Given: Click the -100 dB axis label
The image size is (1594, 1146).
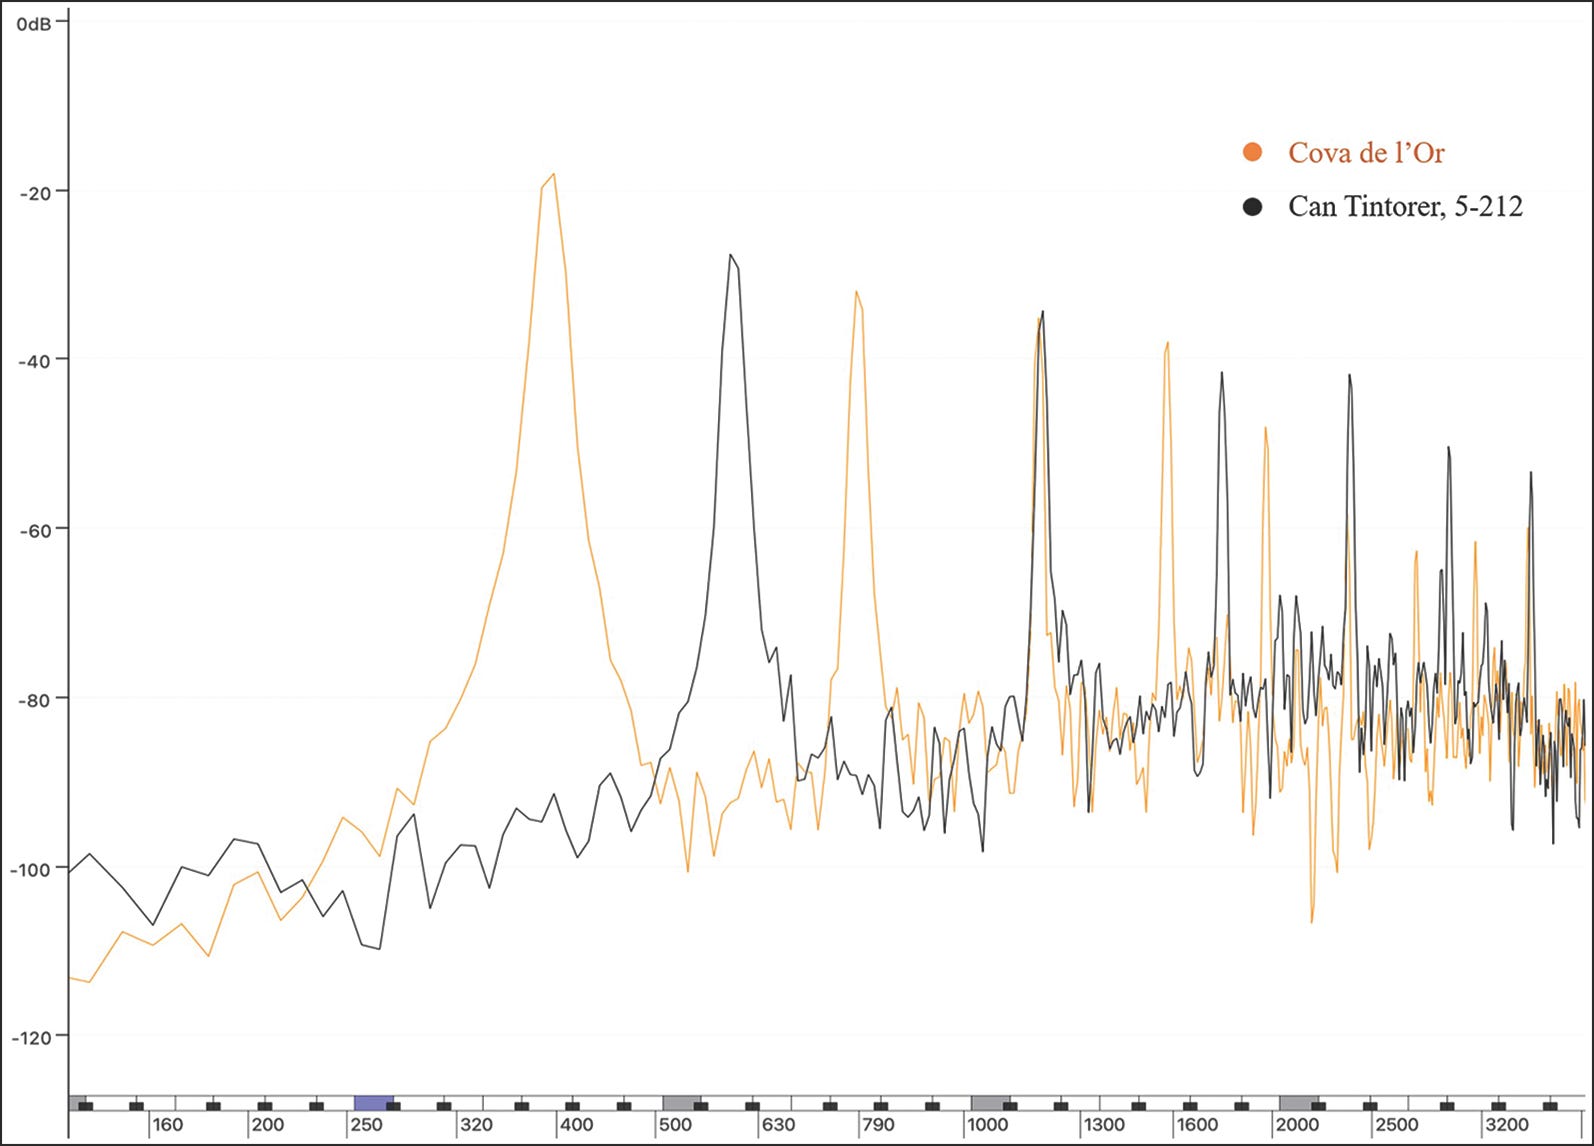Looking at the screenshot, I should click(x=31, y=870).
